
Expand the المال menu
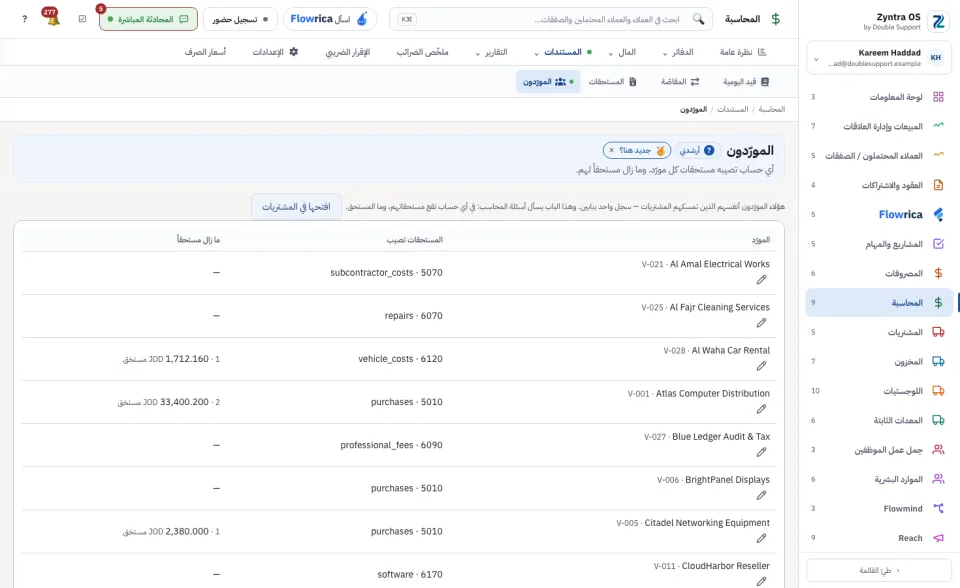(x=623, y=52)
